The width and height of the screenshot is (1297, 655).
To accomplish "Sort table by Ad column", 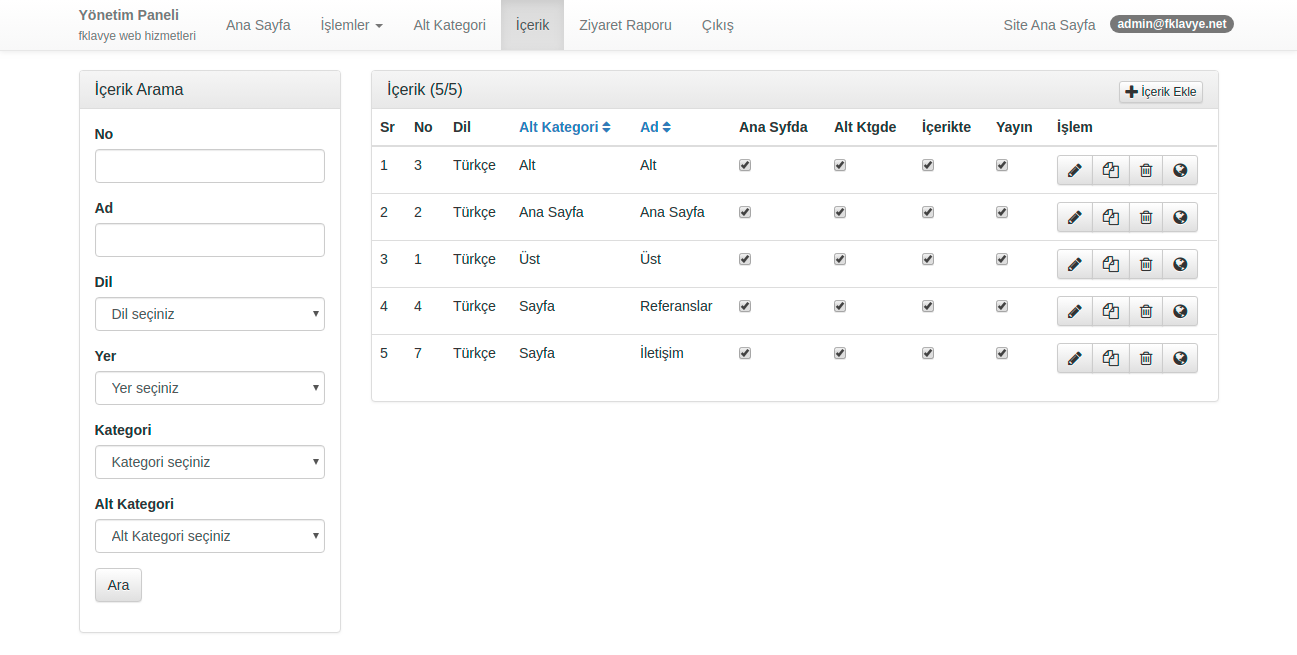I will click(x=656, y=127).
